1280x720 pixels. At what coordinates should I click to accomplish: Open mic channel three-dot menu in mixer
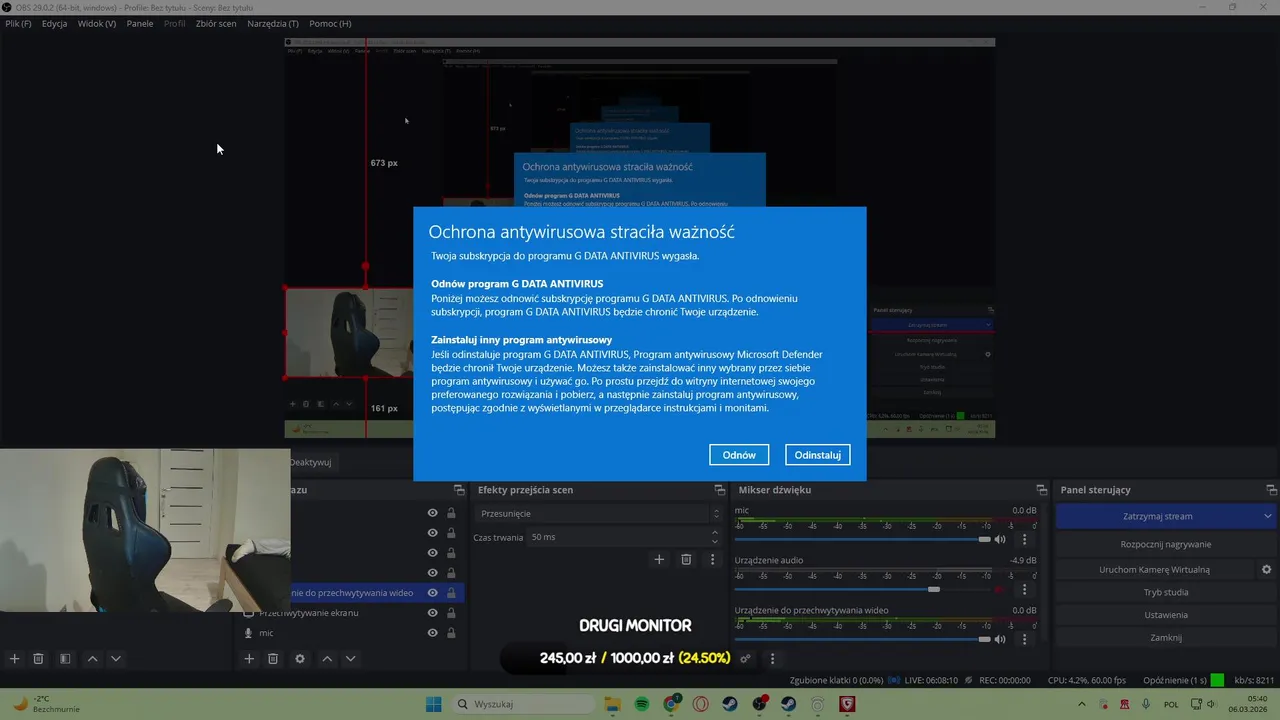click(1024, 539)
